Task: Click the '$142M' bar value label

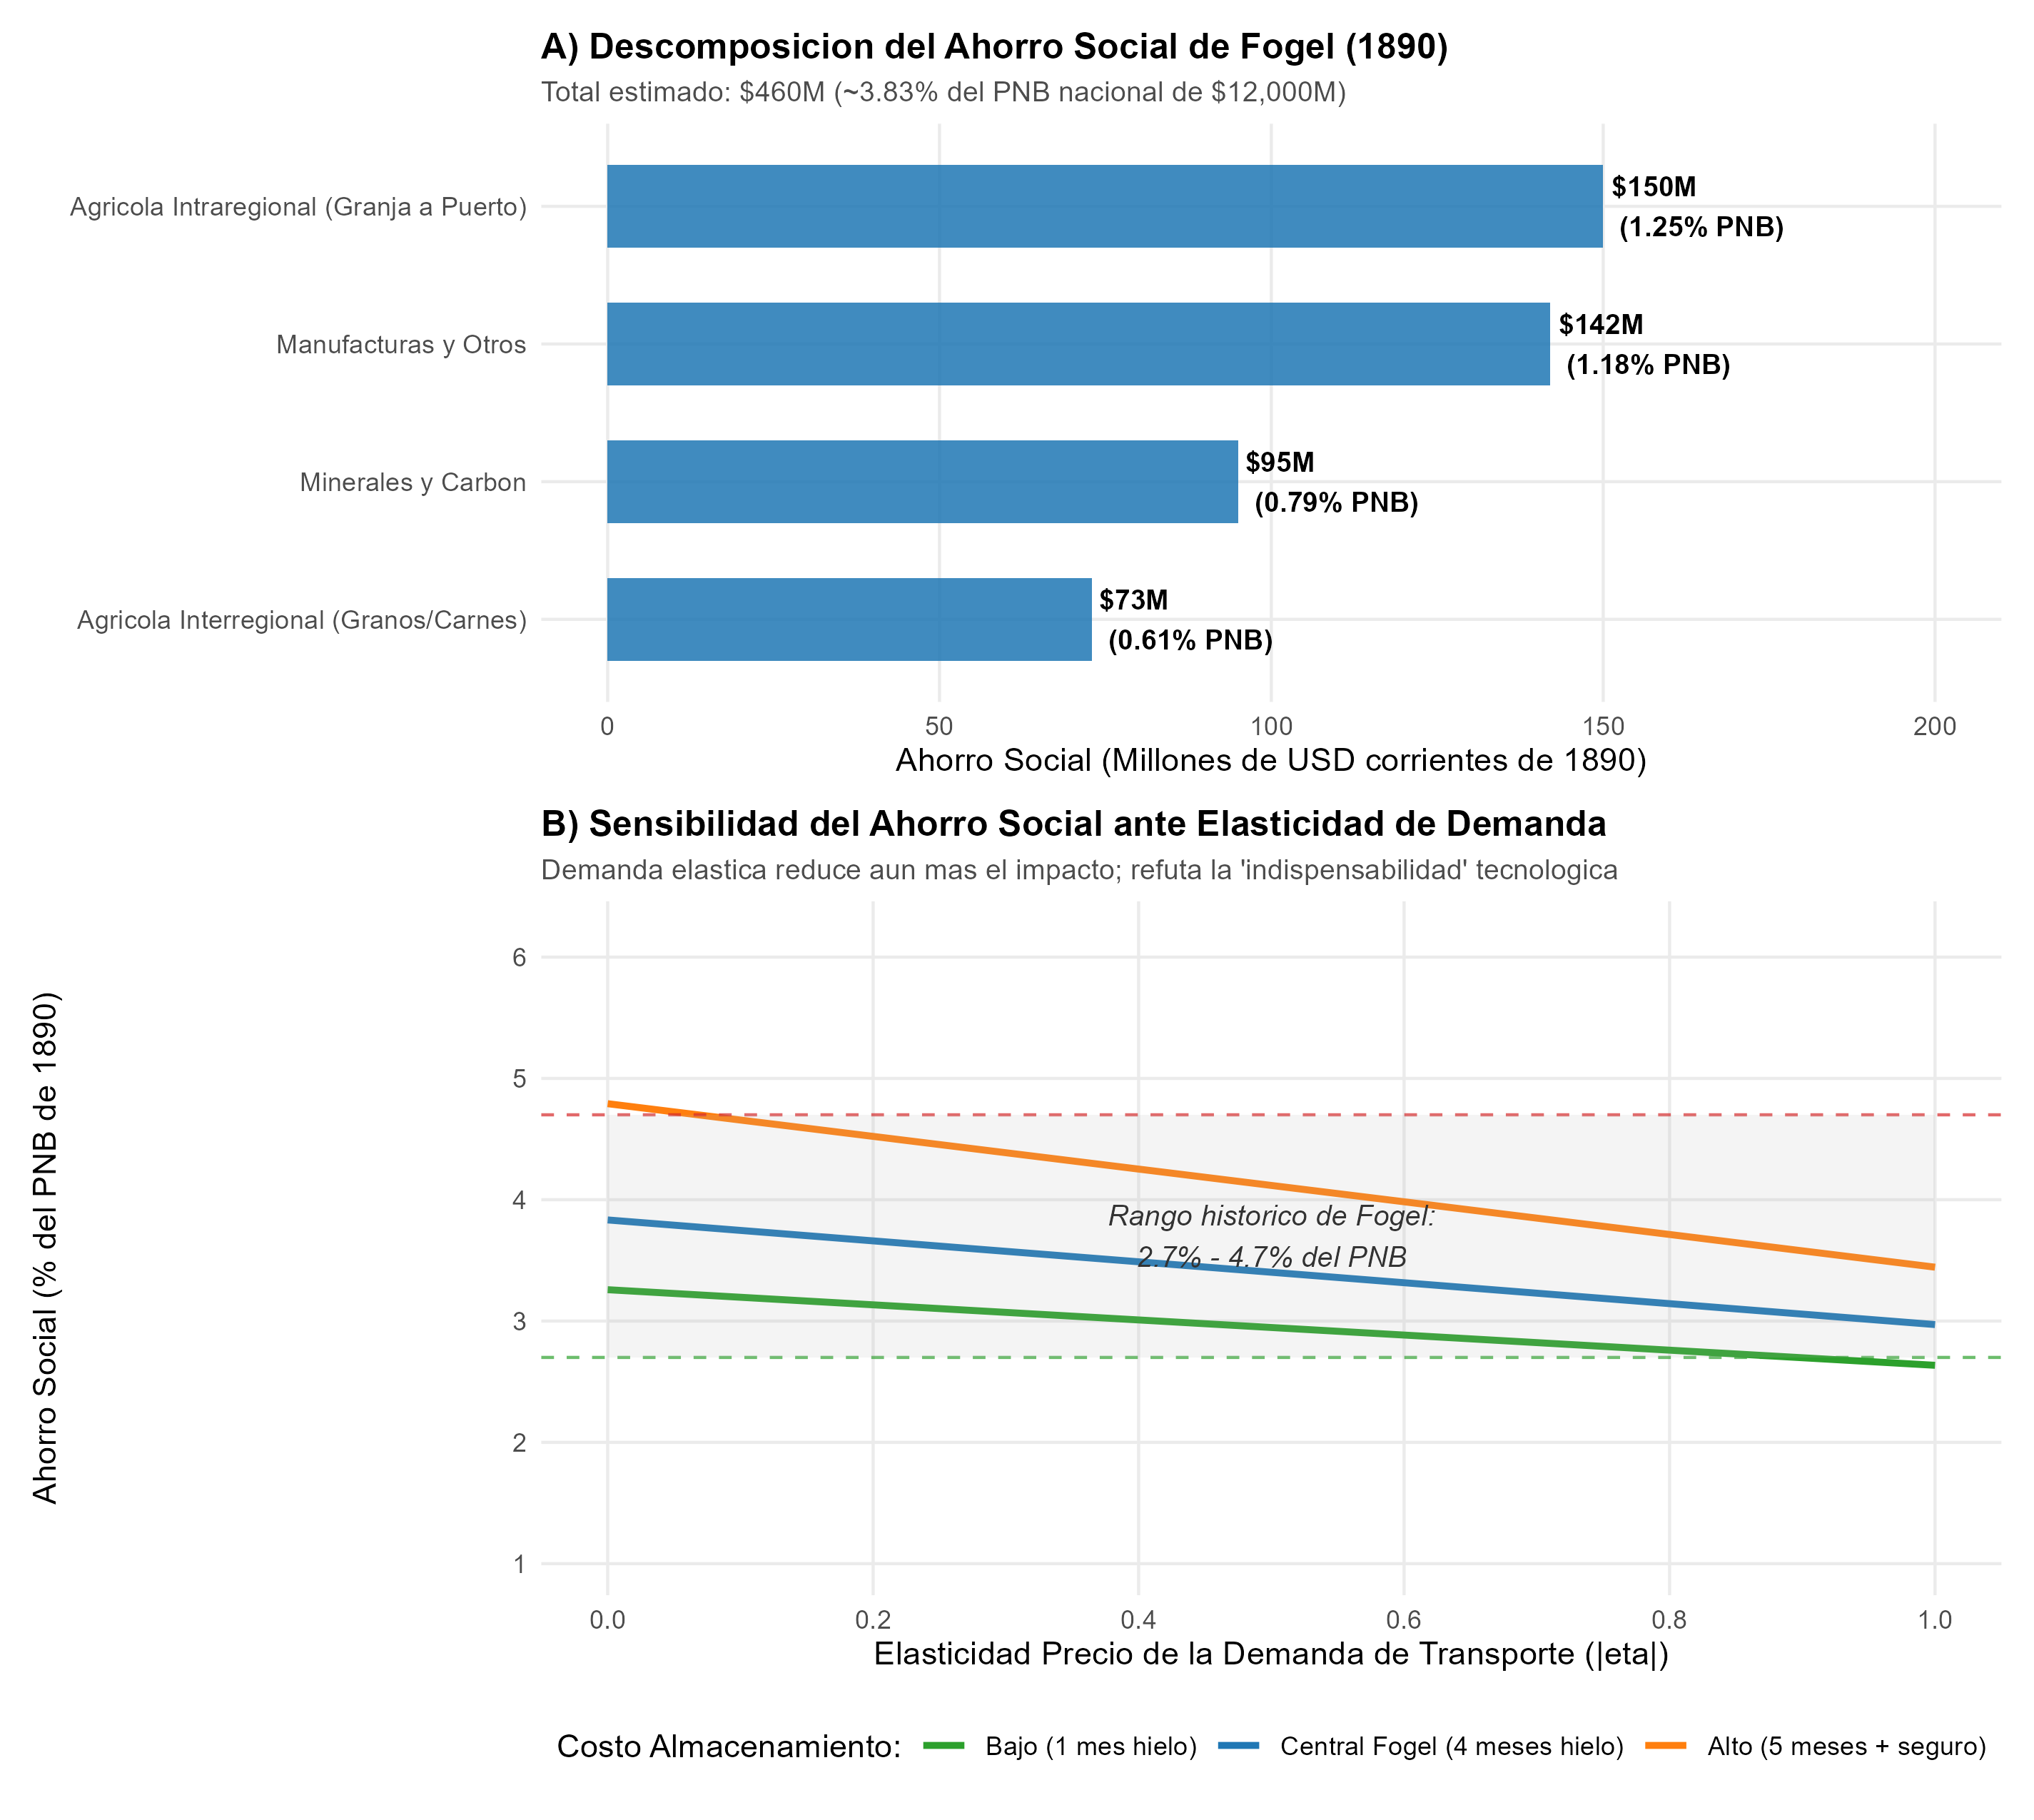Action: tap(1601, 324)
